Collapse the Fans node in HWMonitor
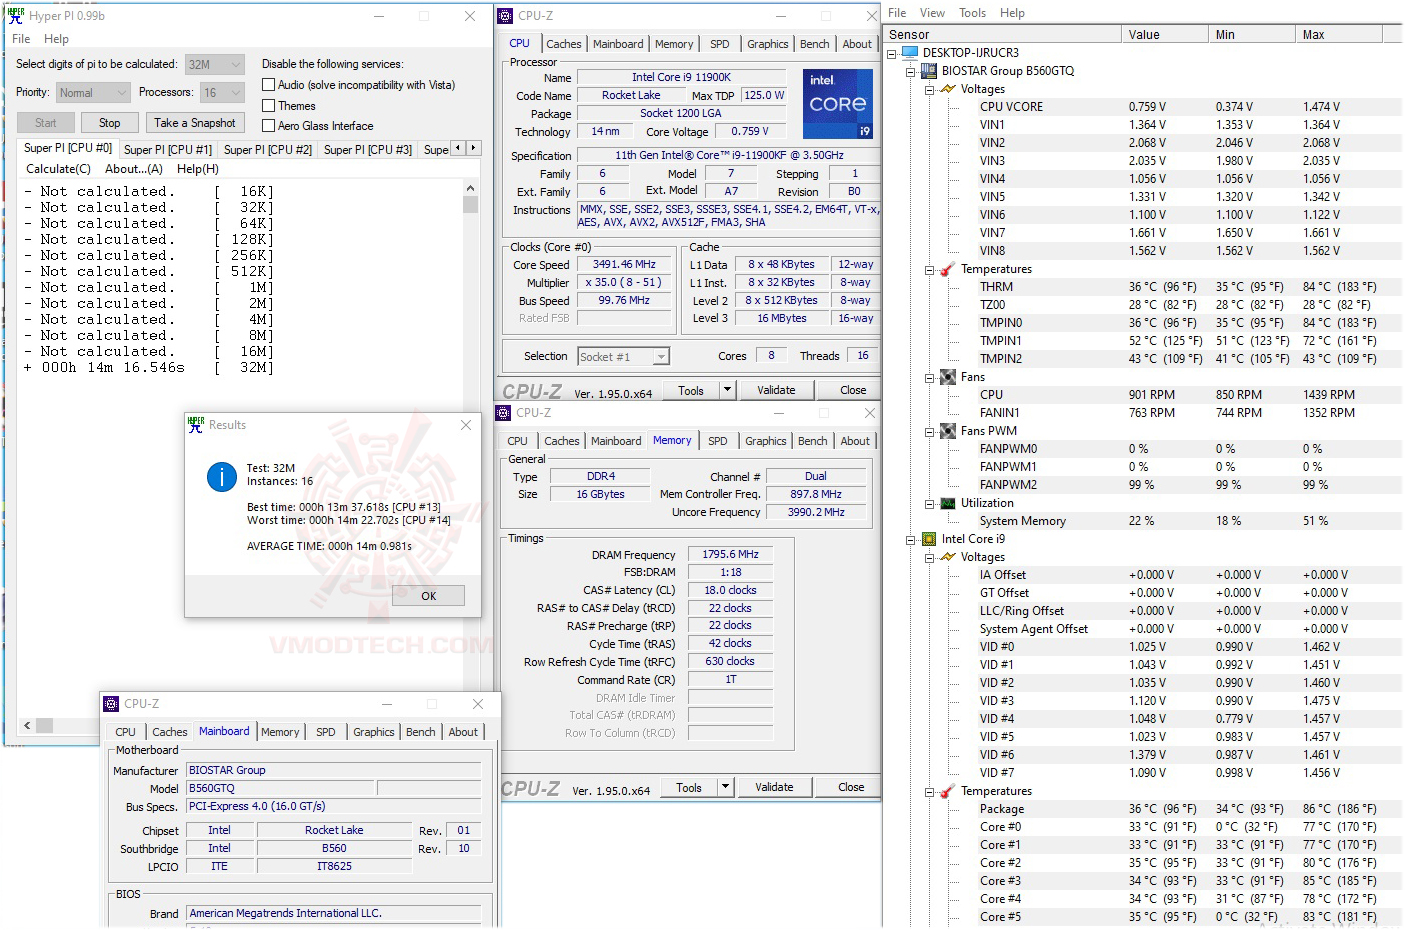The width and height of the screenshot is (1405, 930). point(929,377)
